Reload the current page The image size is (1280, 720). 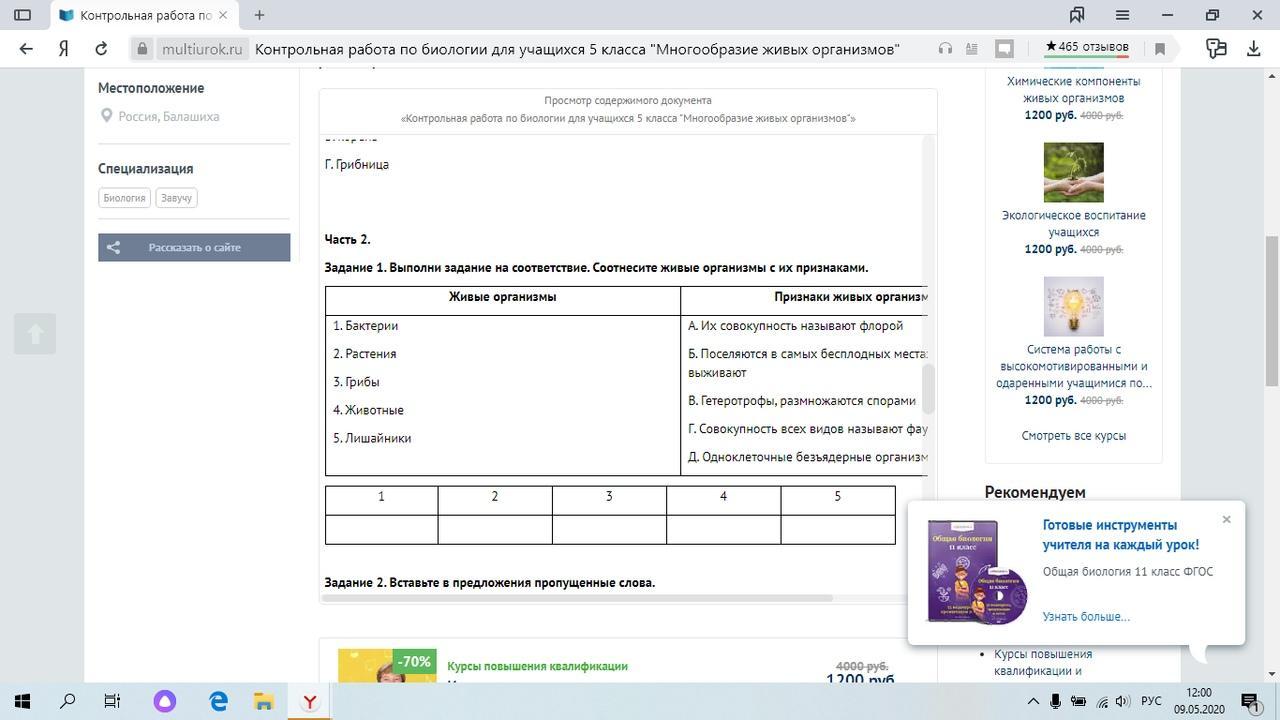[x=101, y=49]
